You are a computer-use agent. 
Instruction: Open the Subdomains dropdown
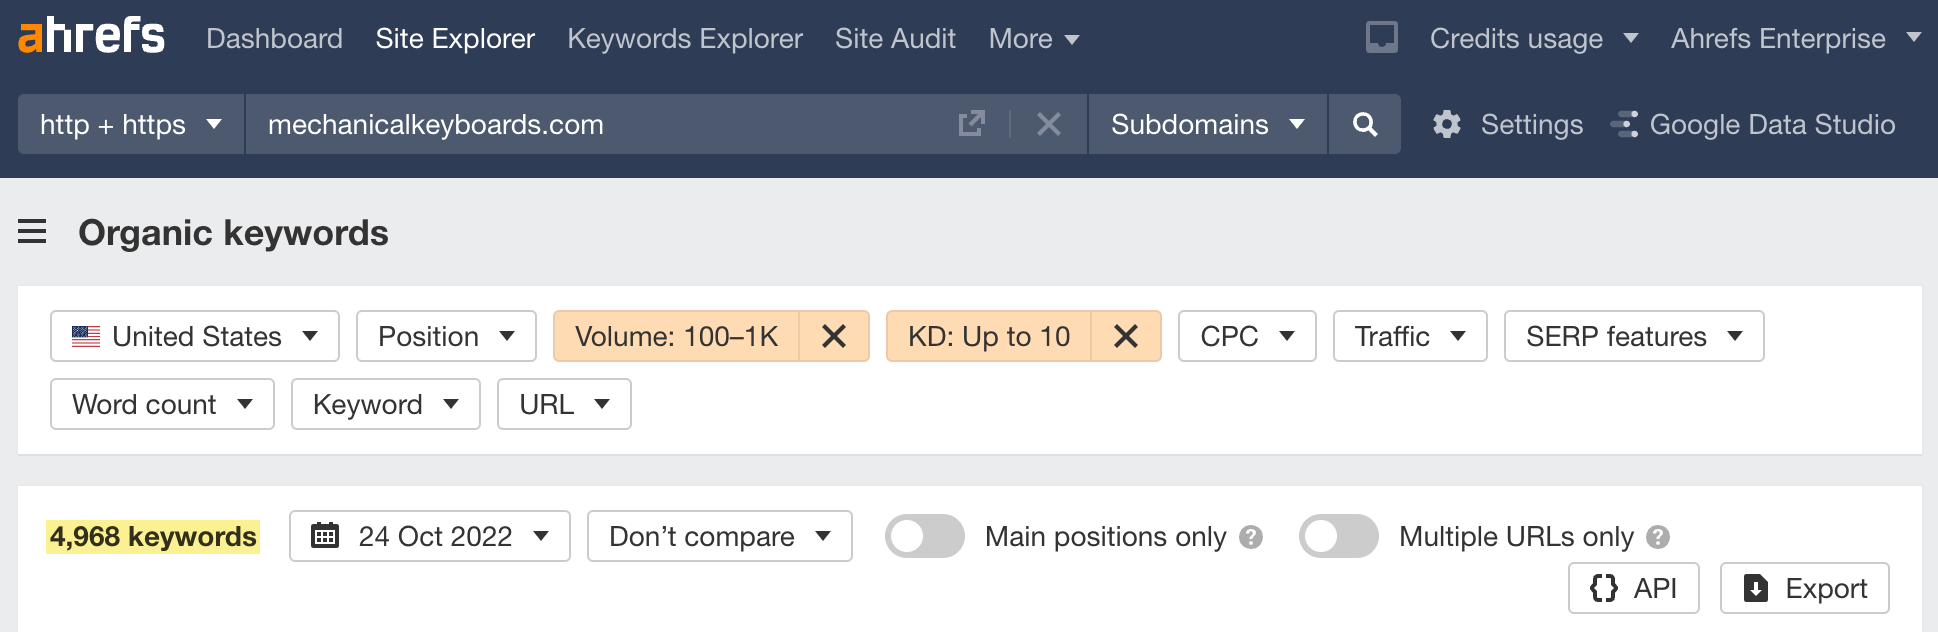[1205, 124]
